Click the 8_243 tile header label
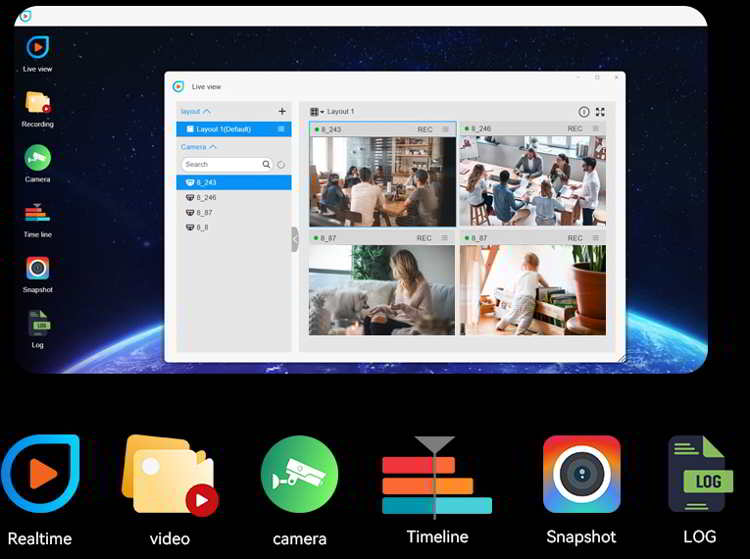This screenshot has width=750, height=559. tap(331, 130)
